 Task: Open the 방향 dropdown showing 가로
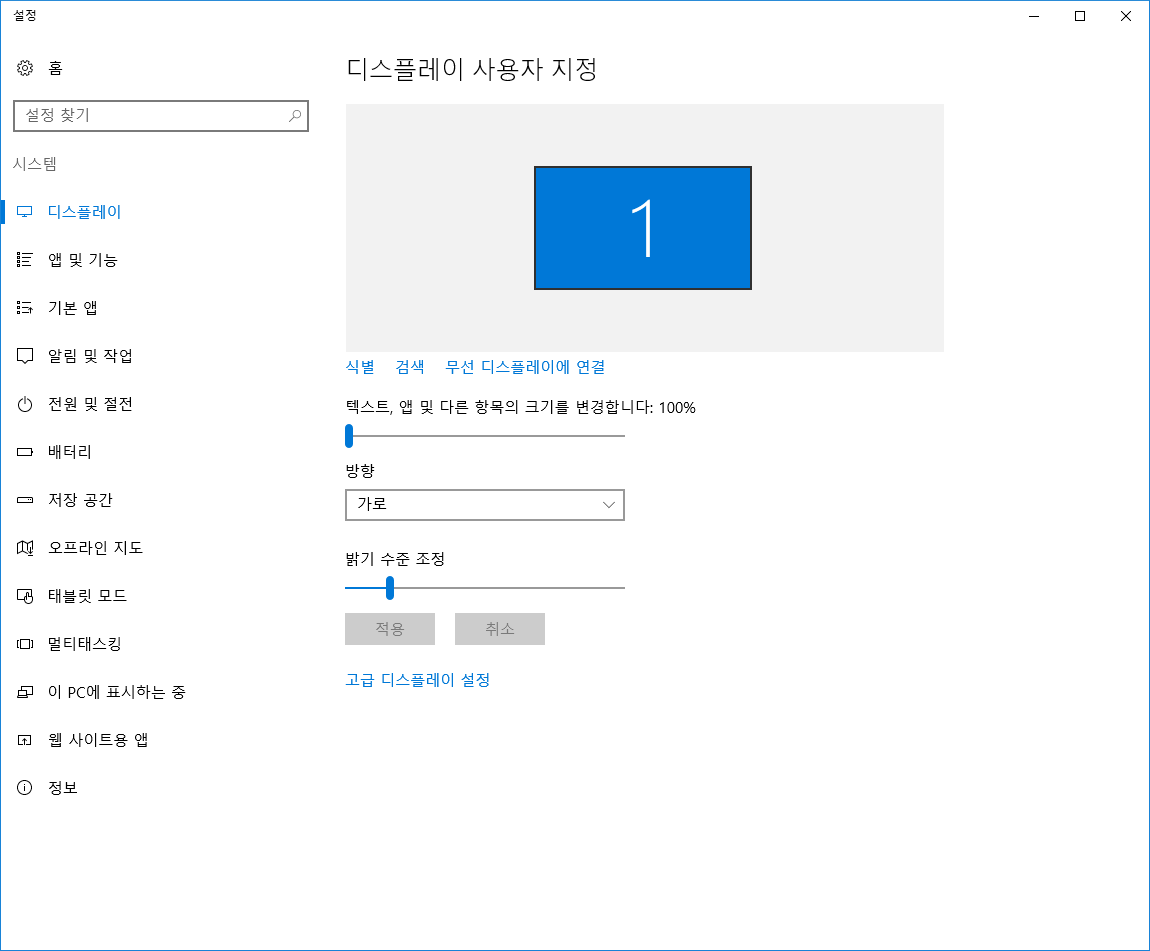[485, 505]
